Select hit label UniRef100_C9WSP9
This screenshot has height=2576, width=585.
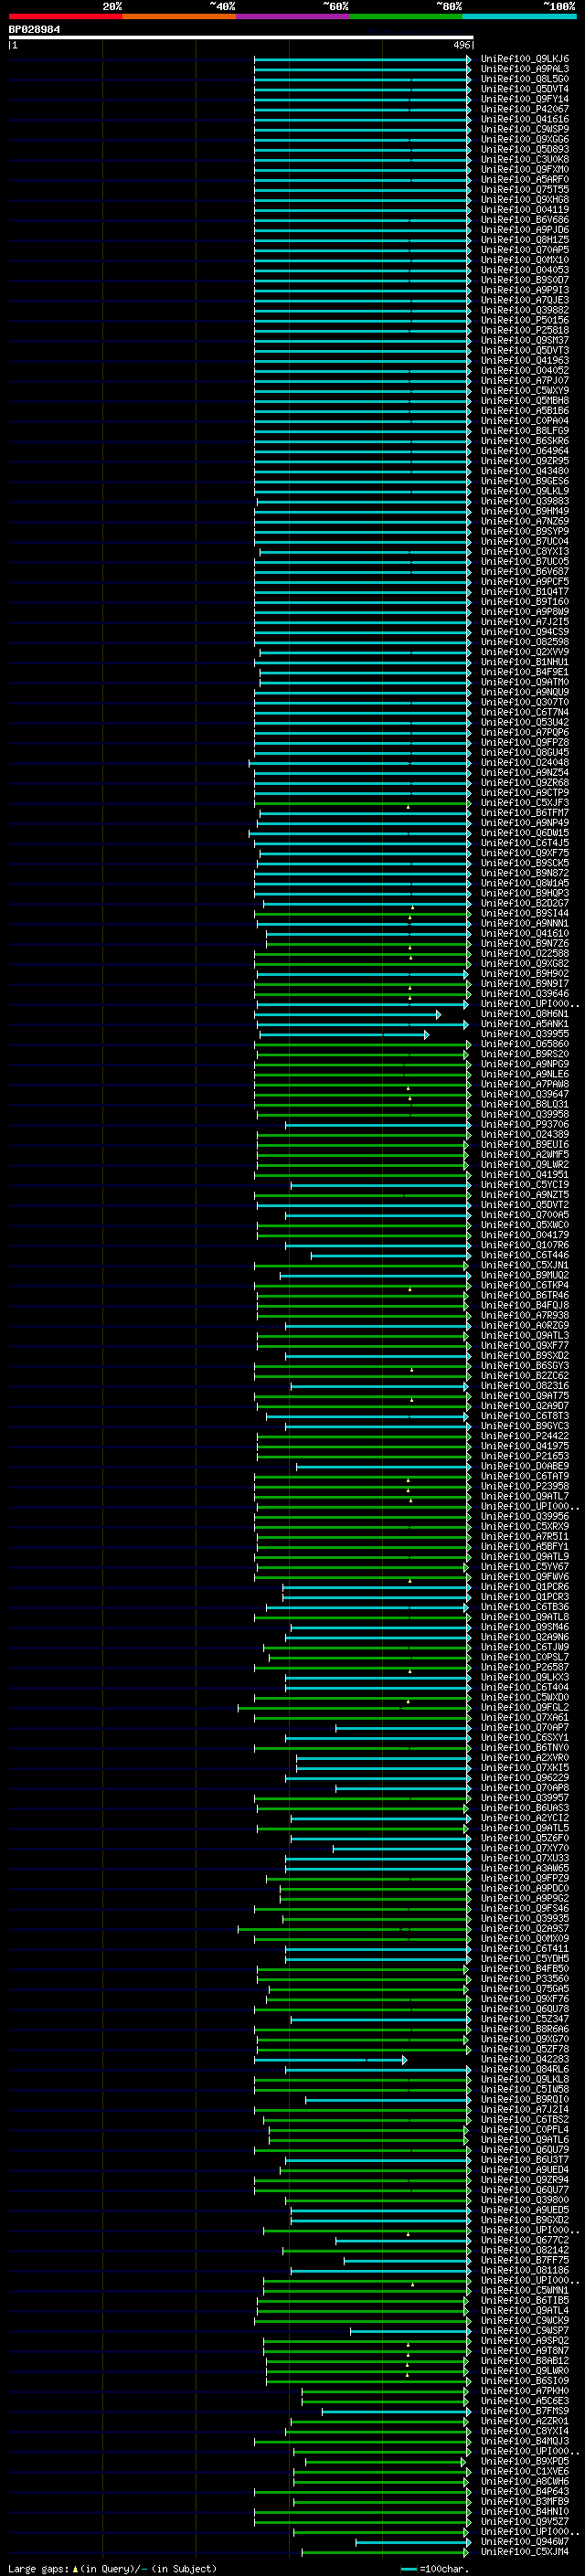coord(525,129)
